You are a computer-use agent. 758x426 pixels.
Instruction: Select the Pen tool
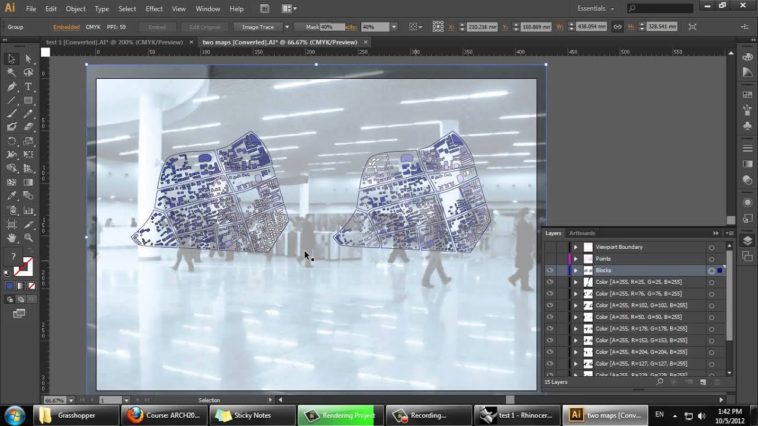click(12, 87)
